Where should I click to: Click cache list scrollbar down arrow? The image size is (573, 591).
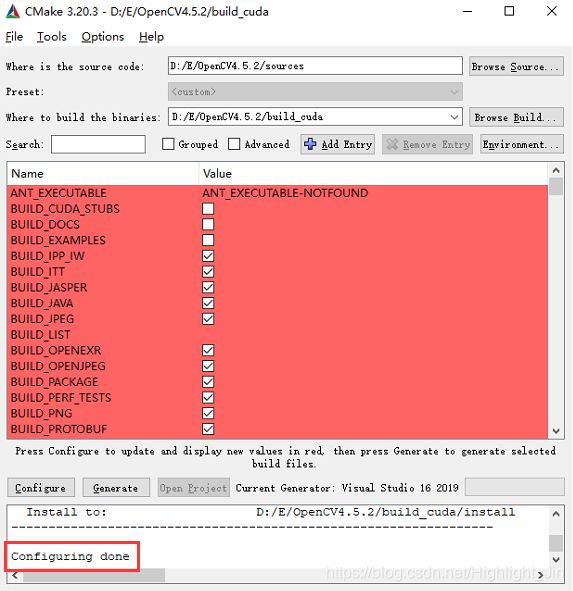[x=556, y=430]
